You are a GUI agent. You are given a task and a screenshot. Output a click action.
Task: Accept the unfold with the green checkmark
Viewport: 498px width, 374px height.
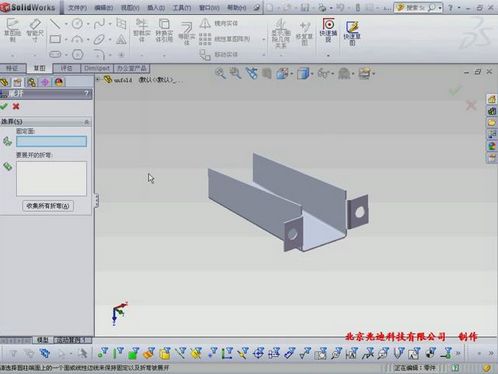tap(4, 106)
